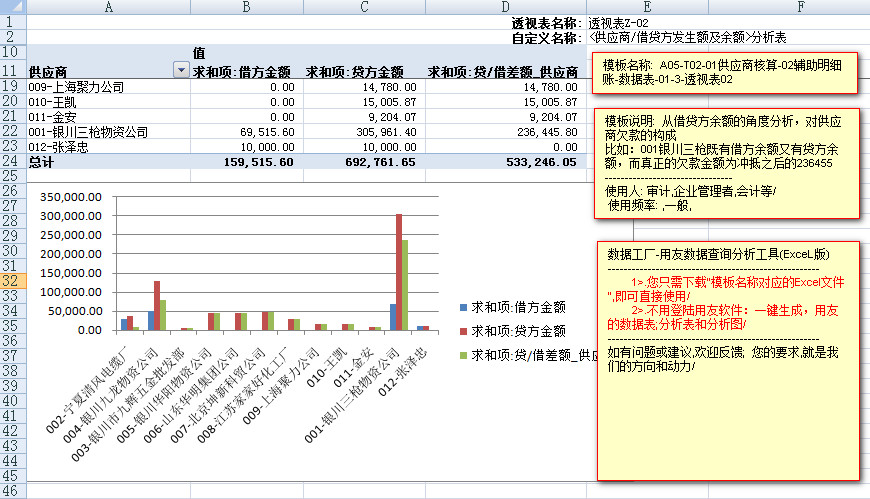Select the 模板说明 description note box
Image resolution: width=870 pixels, height=499 pixels.
coord(724,162)
